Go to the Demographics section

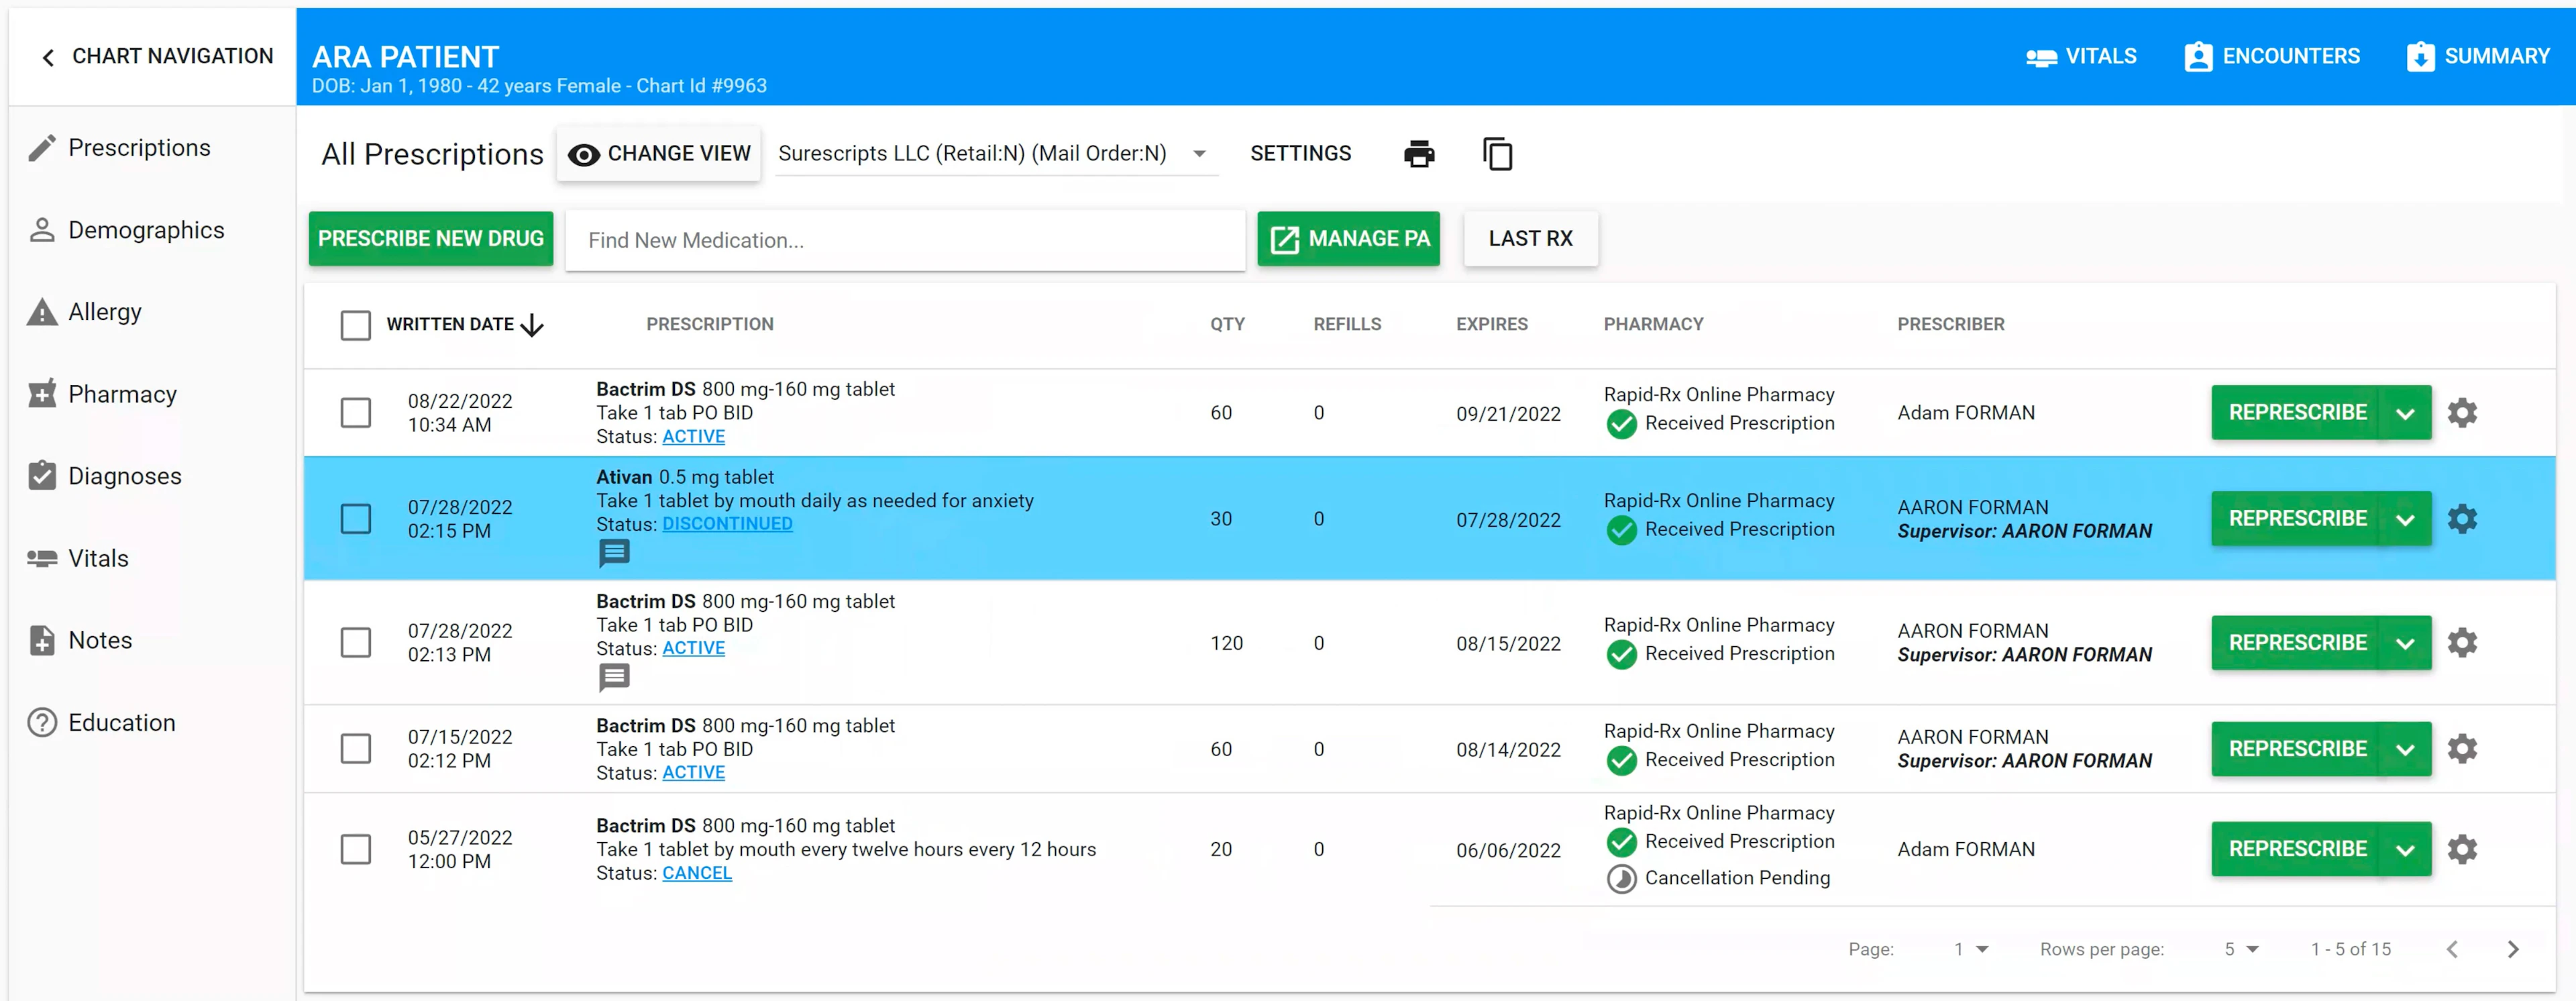[x=41, y=229]
